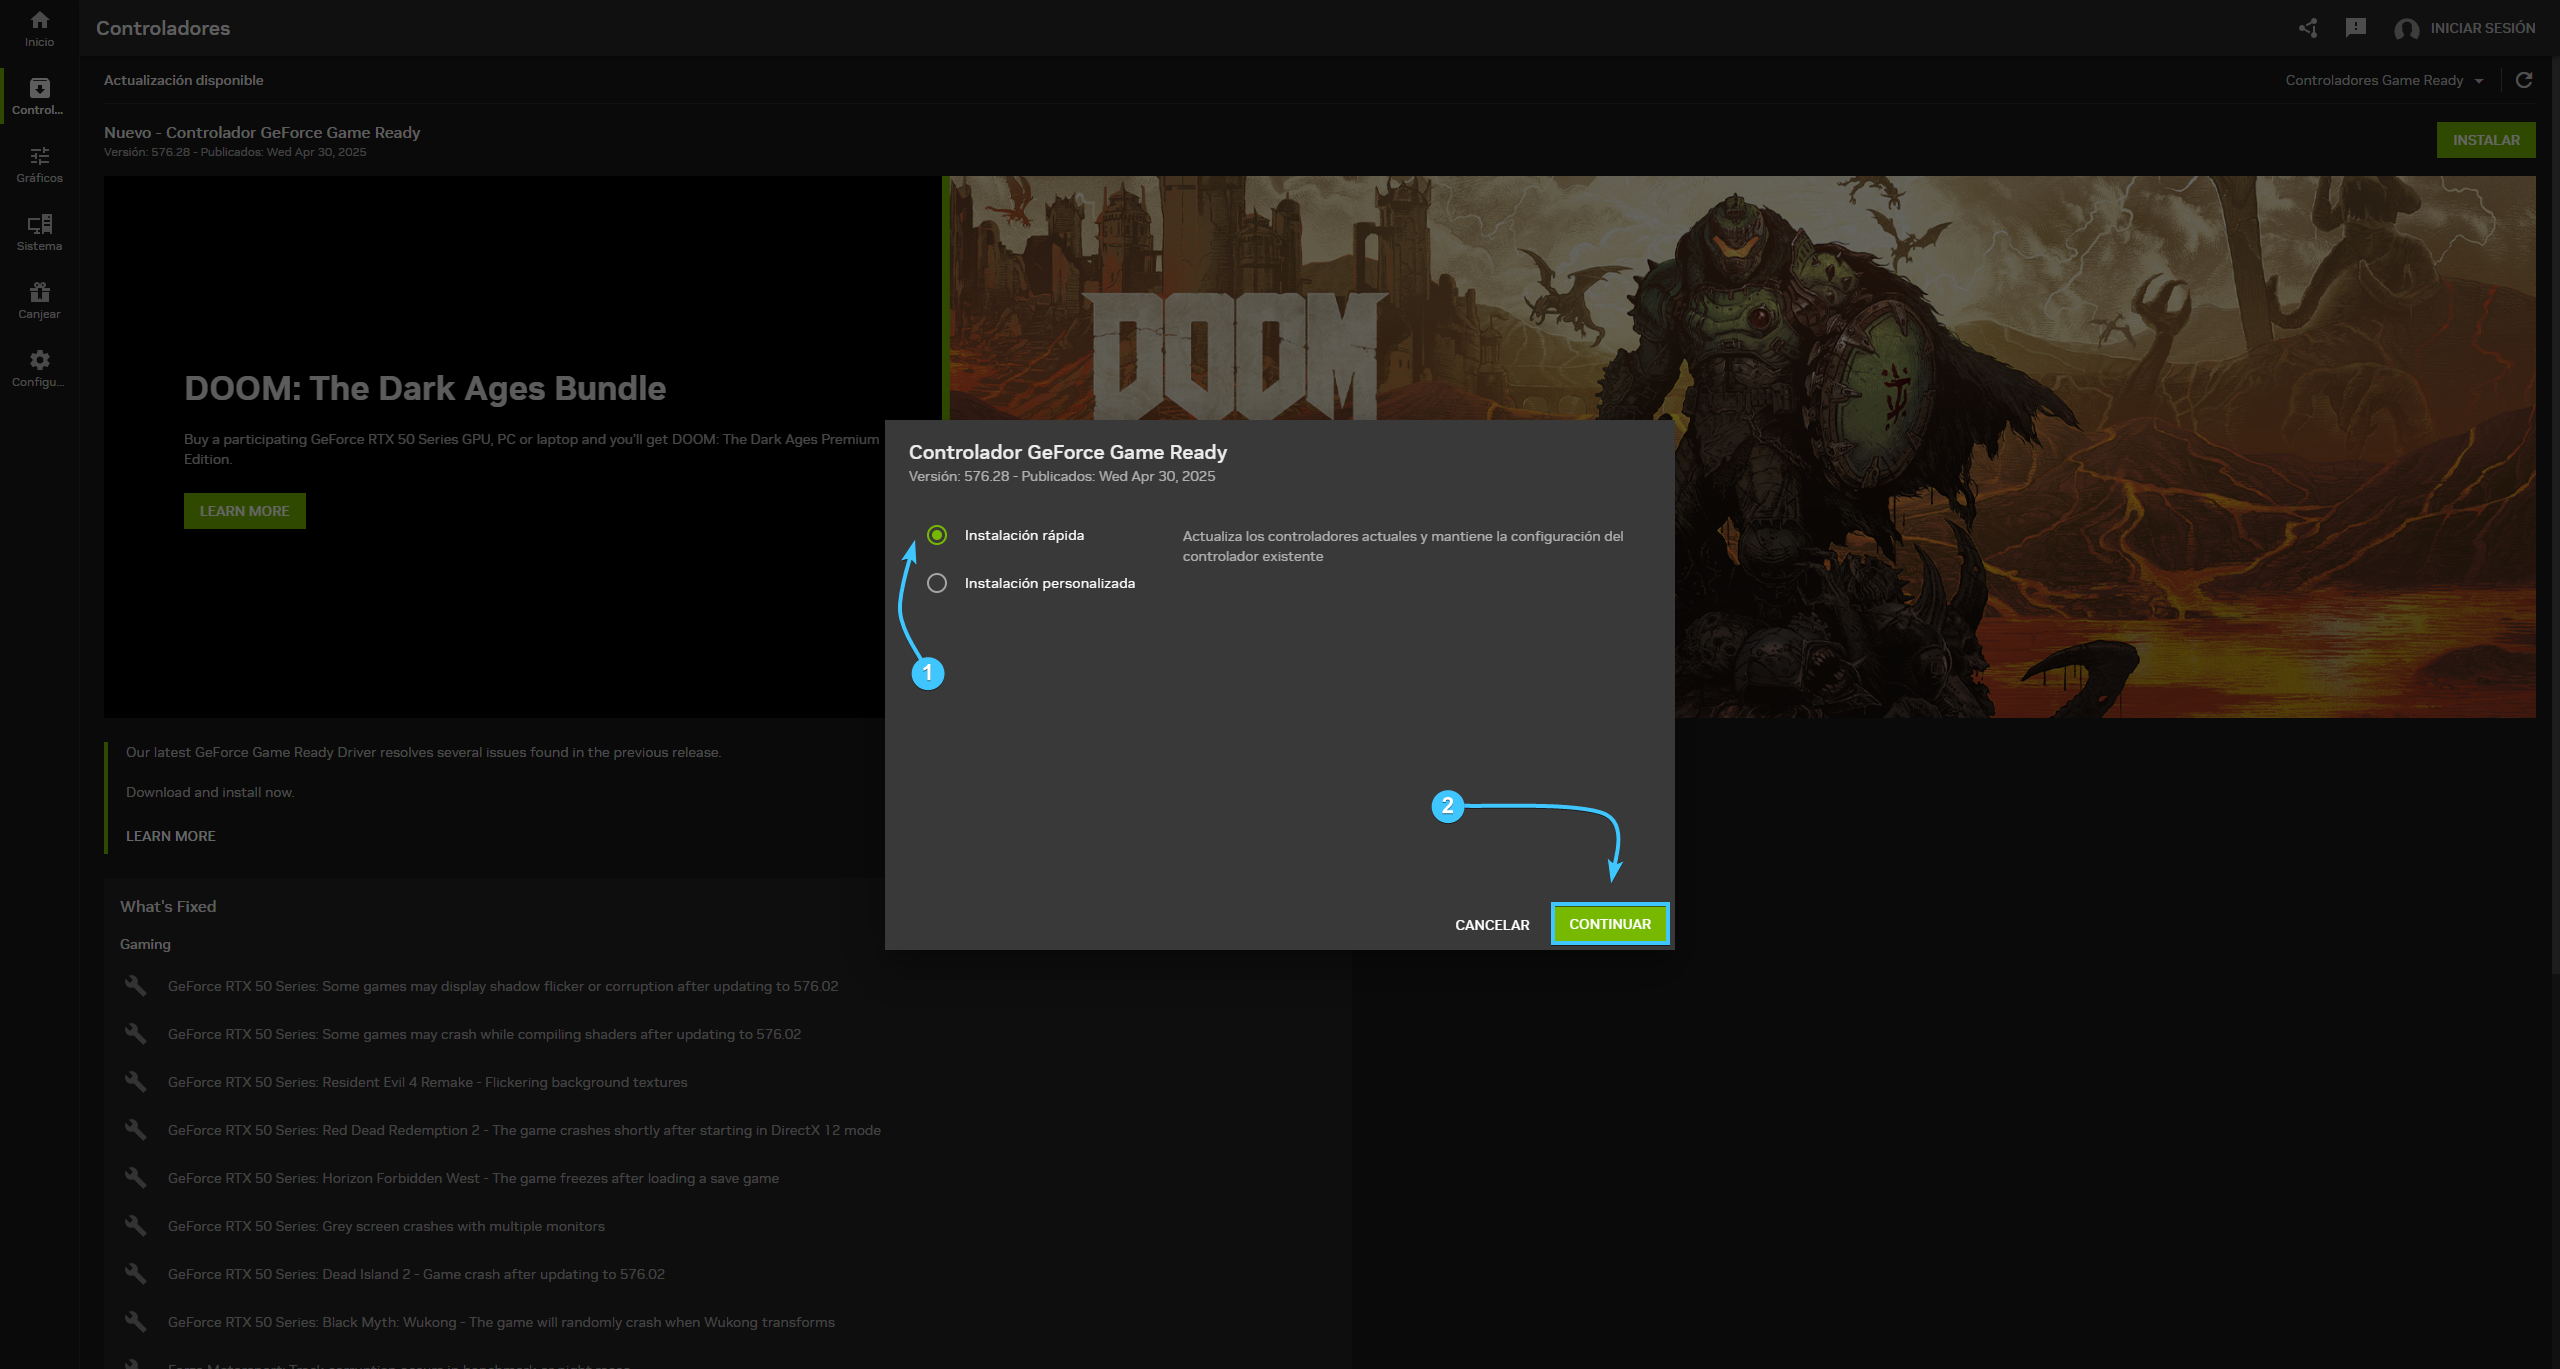Click wrench icon beside shadow flicker fix
This screenshot has width=2560, height=1369.
135,985
